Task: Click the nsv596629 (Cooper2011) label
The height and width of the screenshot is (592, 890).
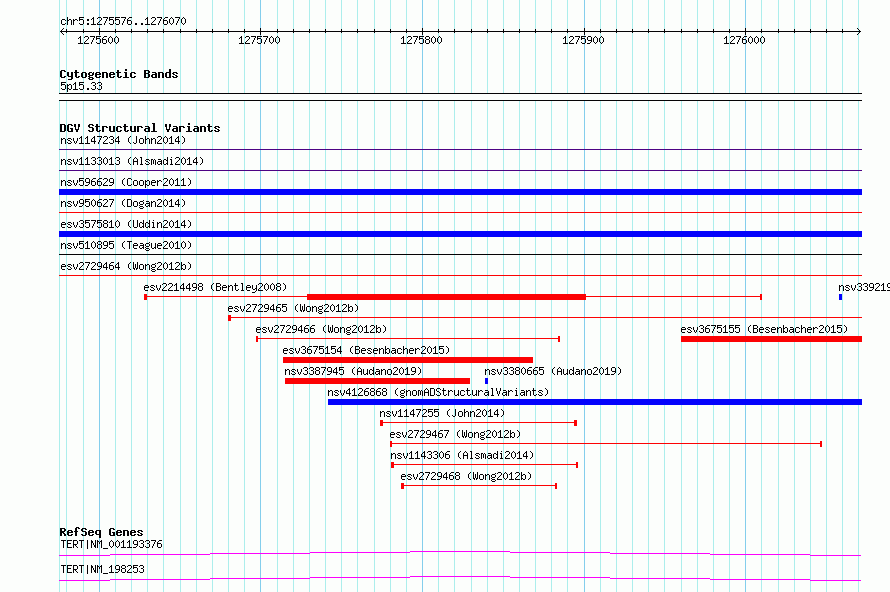Action: tap(126, 182)
